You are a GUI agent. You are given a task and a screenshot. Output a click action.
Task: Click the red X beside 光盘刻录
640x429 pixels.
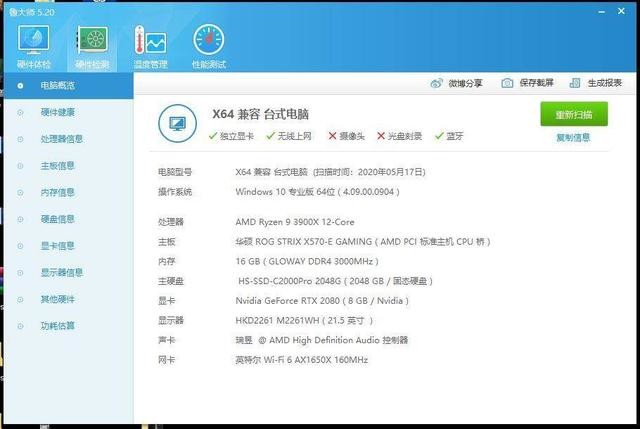381,136
